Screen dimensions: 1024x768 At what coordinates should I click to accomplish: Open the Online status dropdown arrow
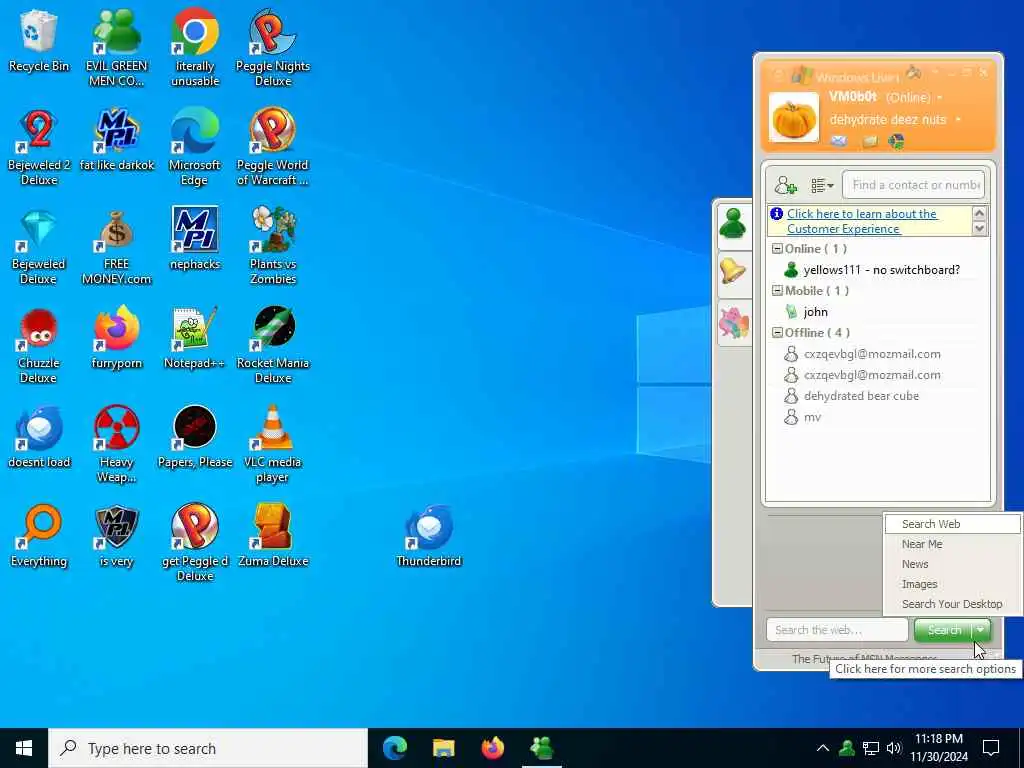point(940,98)
